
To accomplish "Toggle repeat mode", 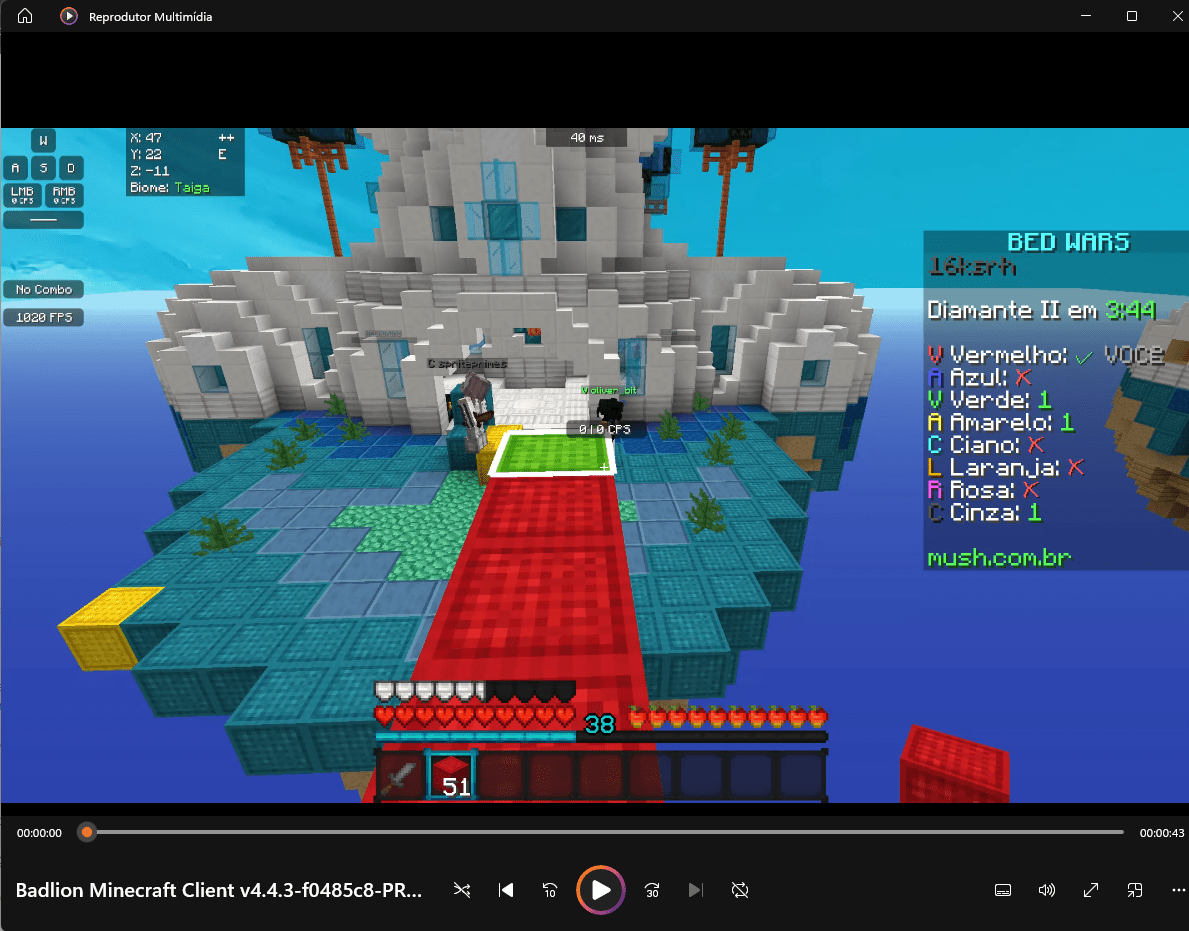I will pyautogui.click(x=739, y=890).
